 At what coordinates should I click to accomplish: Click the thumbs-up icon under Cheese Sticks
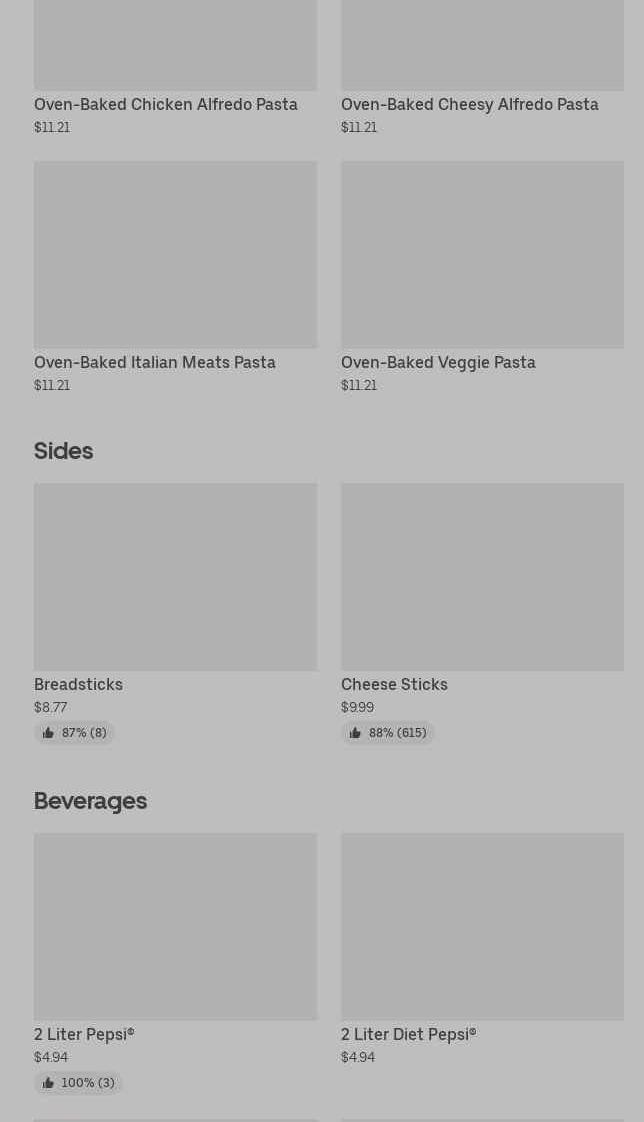pos(355,733)
